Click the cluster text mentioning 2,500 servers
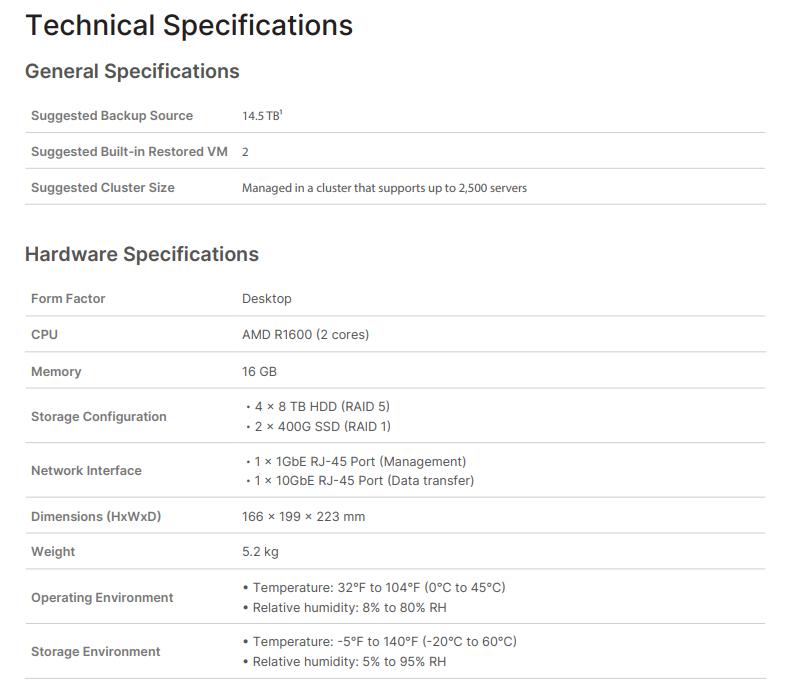Image resolution: width=794 pixels, height=698 pixels. pyautogui.click(x=384, y=188)
